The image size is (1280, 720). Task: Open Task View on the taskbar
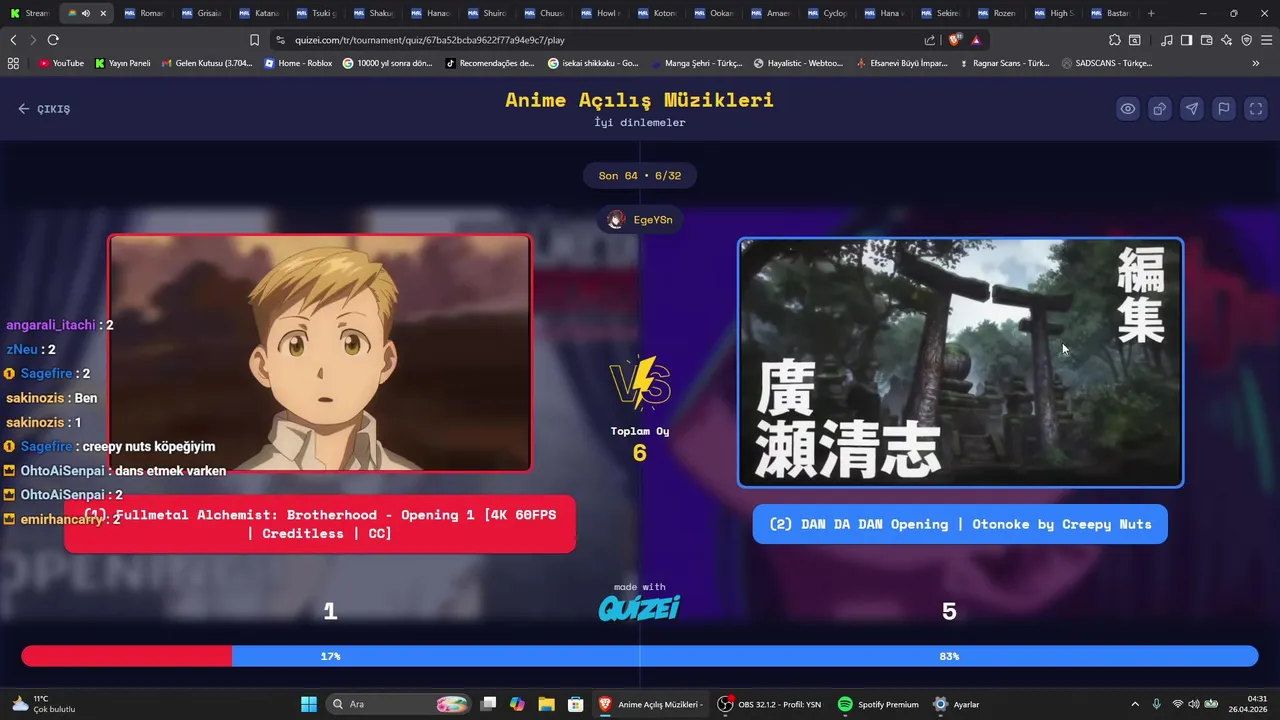point(488,704)
